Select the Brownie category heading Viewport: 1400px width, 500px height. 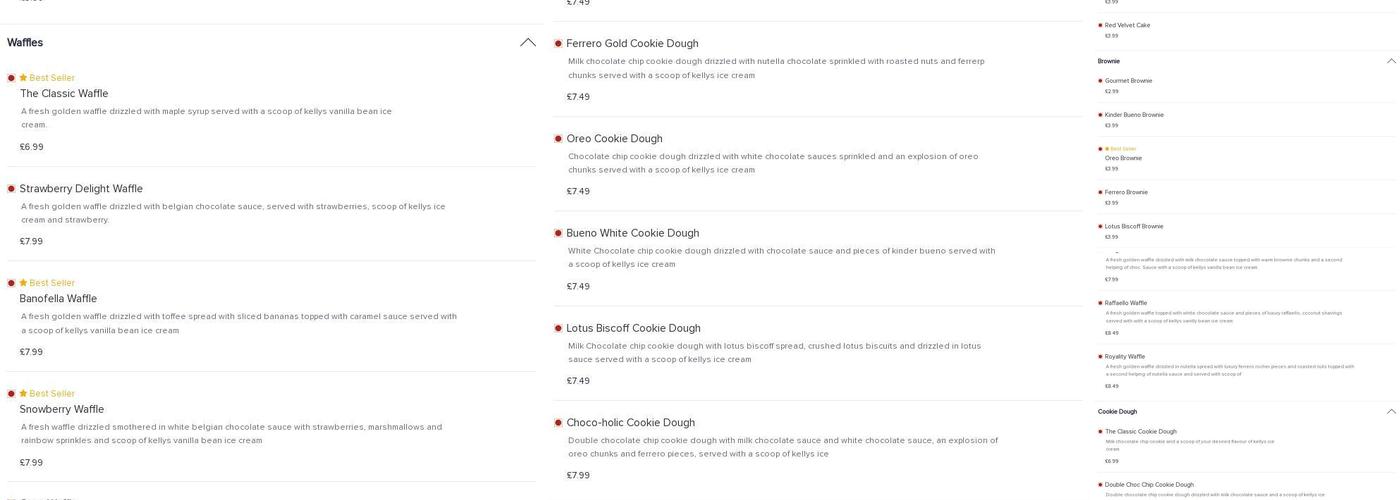[x=1108, y=61]
